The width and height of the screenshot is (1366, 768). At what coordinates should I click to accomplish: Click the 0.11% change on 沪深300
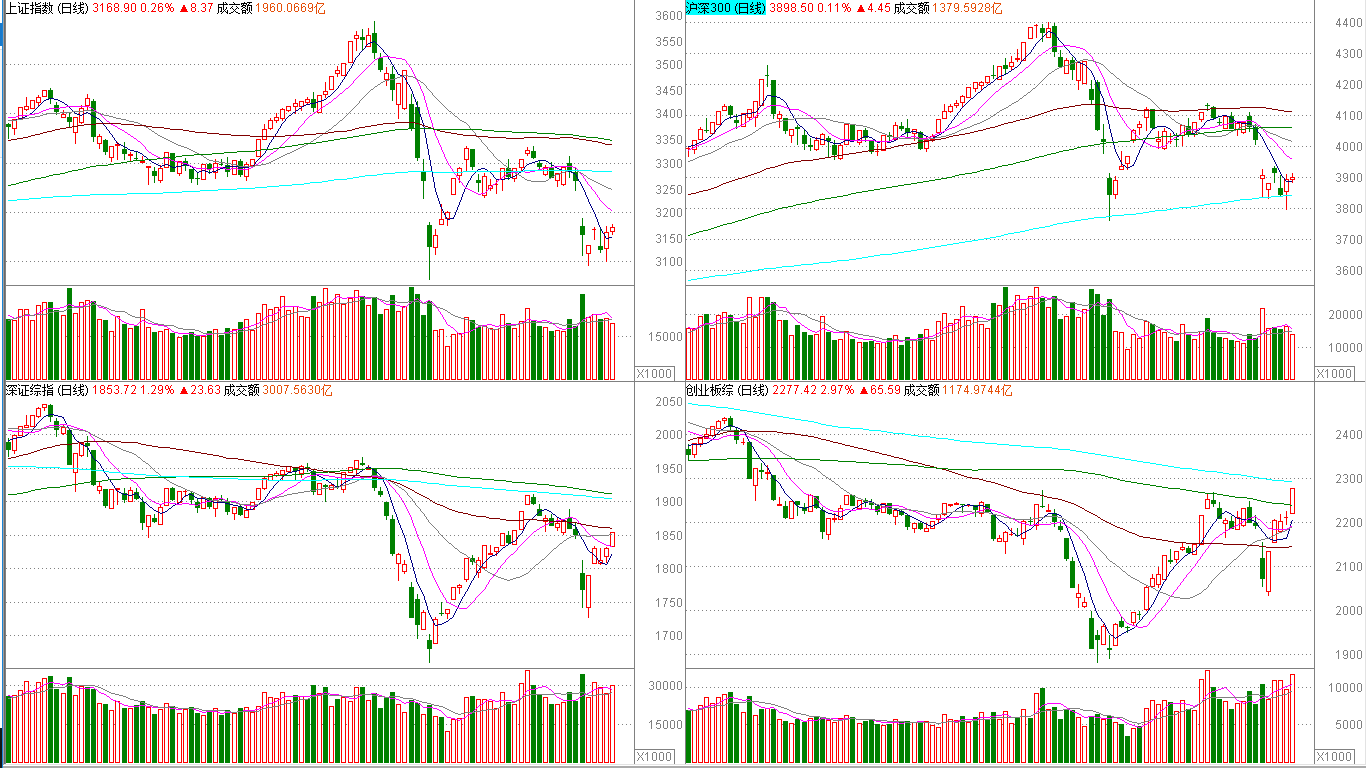tap(834, 8)
